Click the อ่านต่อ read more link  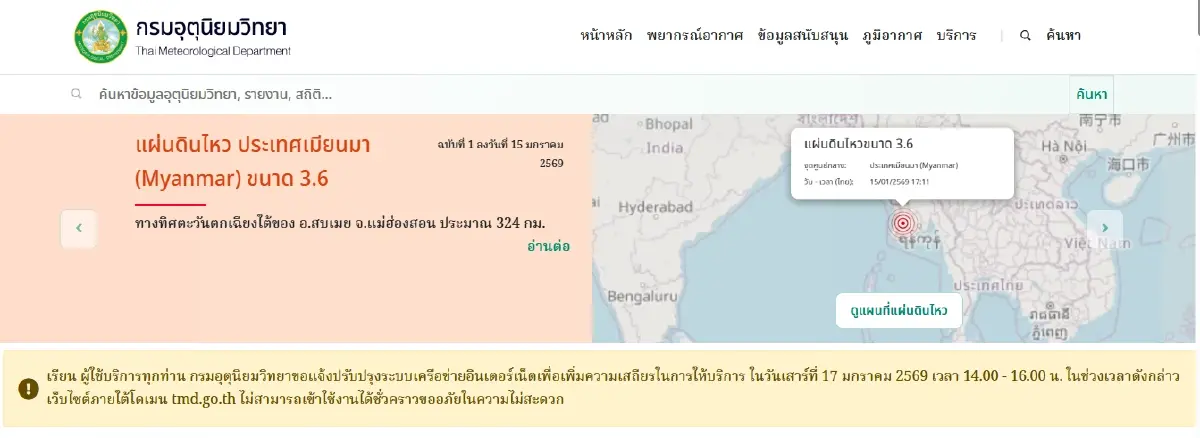coord(548,245)
